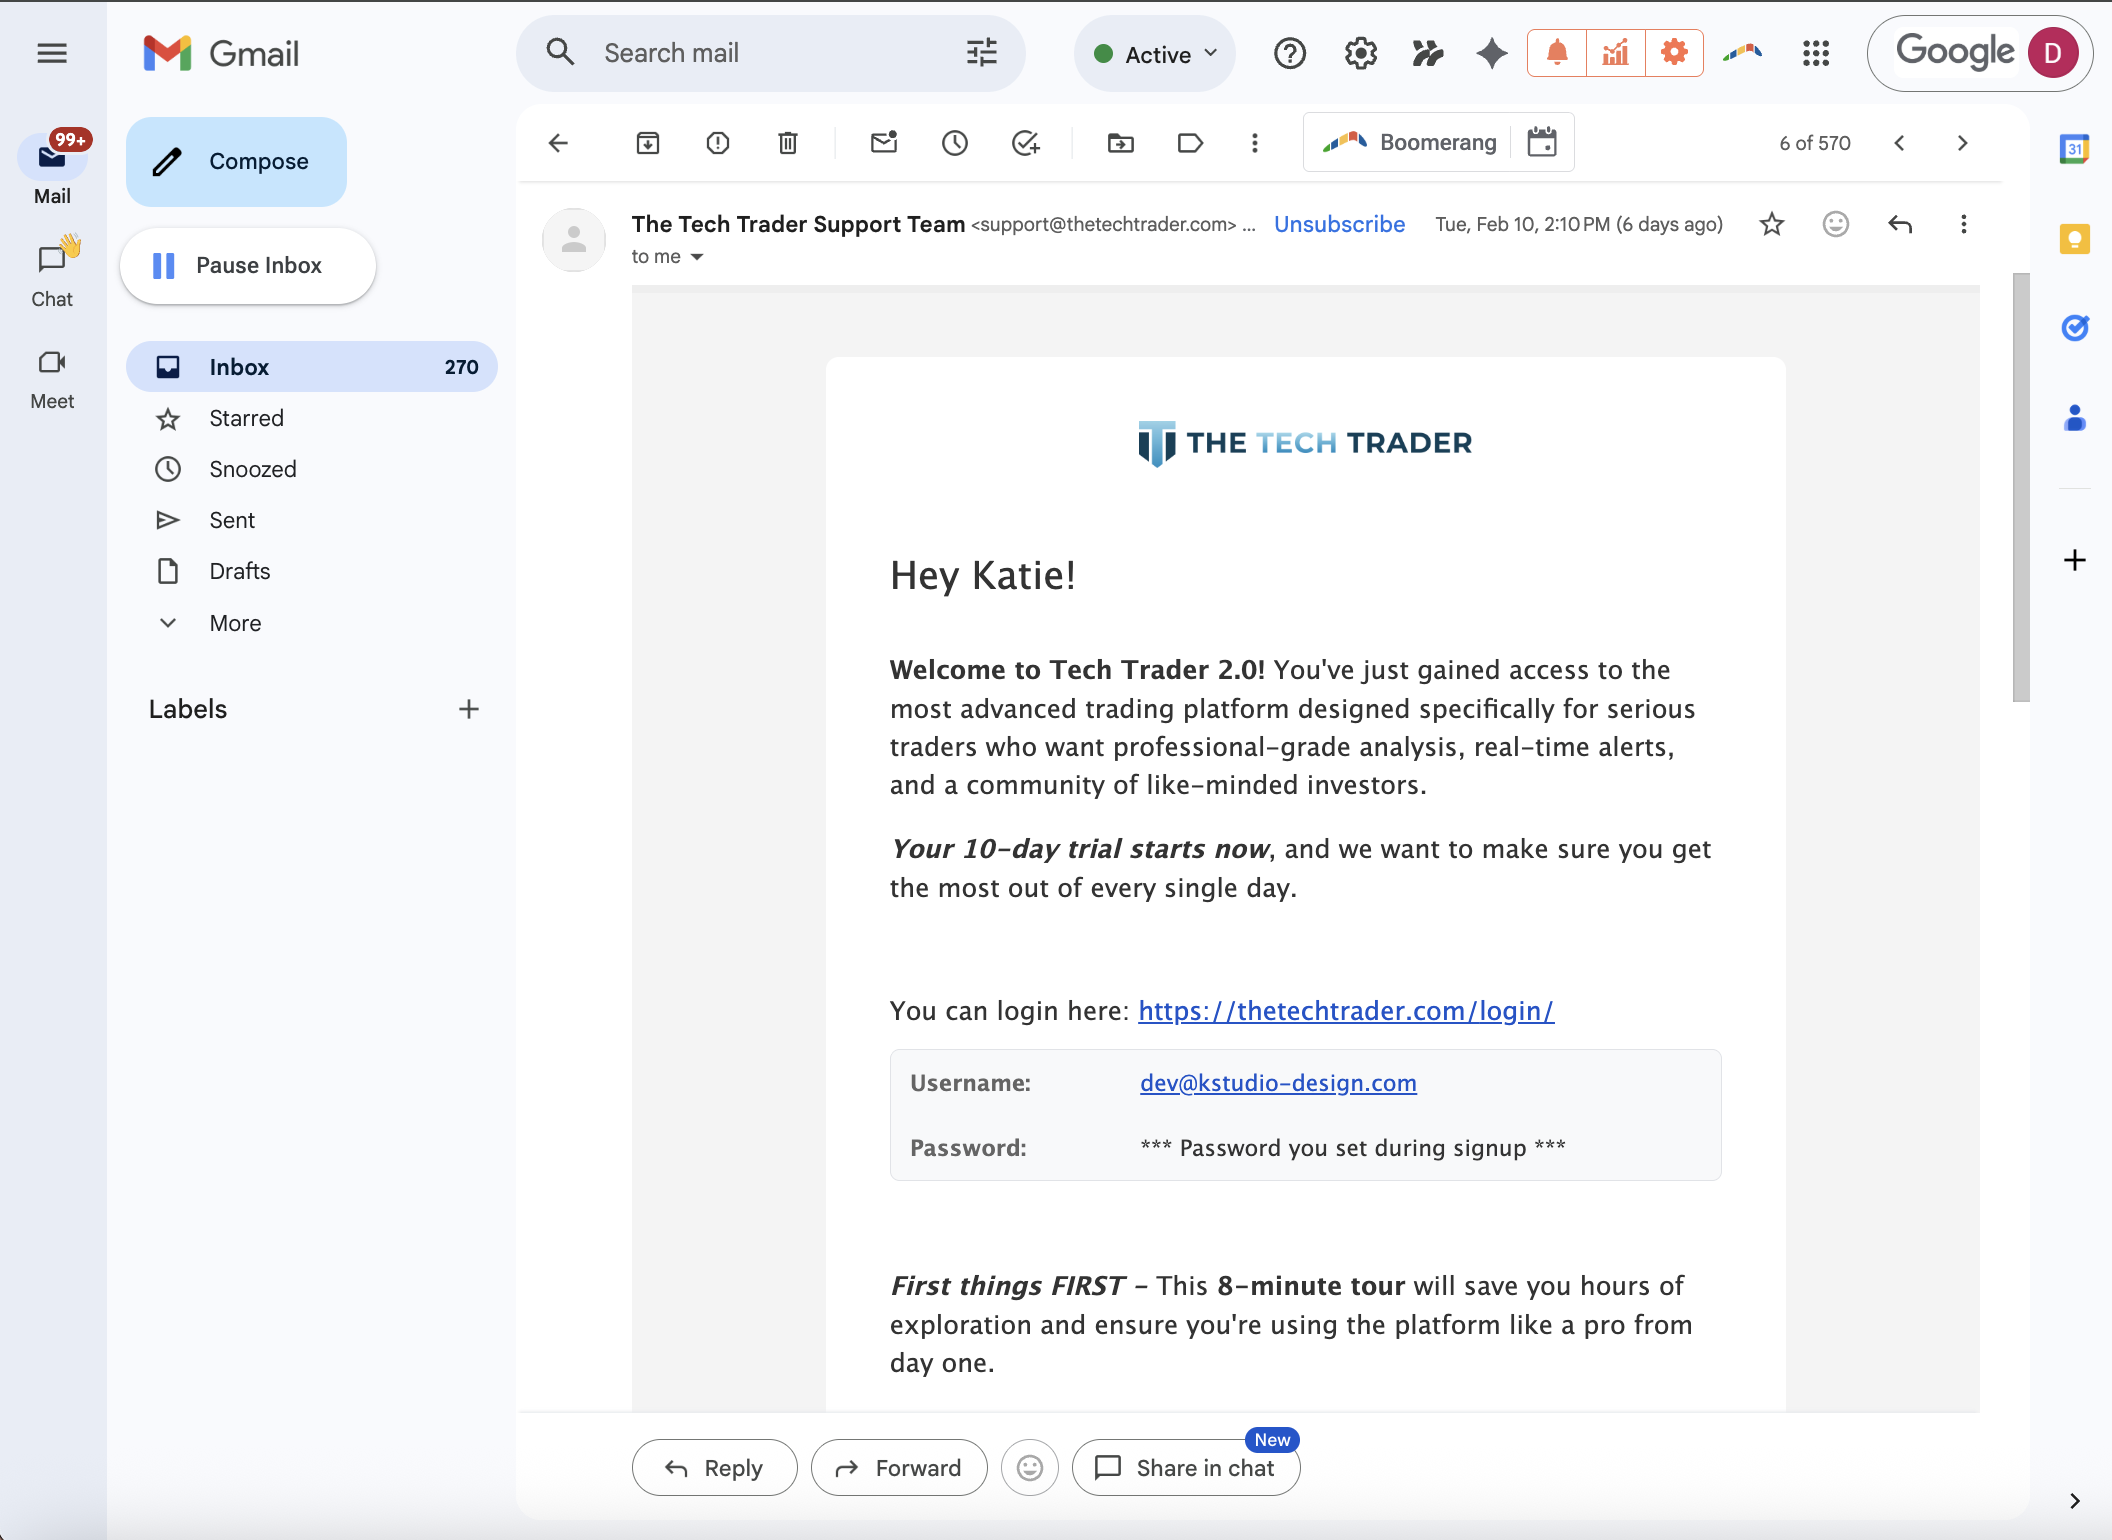2112x1540 pixels.
Task: Snooze this email with the clock icon
Action: (x=955, y=143)
